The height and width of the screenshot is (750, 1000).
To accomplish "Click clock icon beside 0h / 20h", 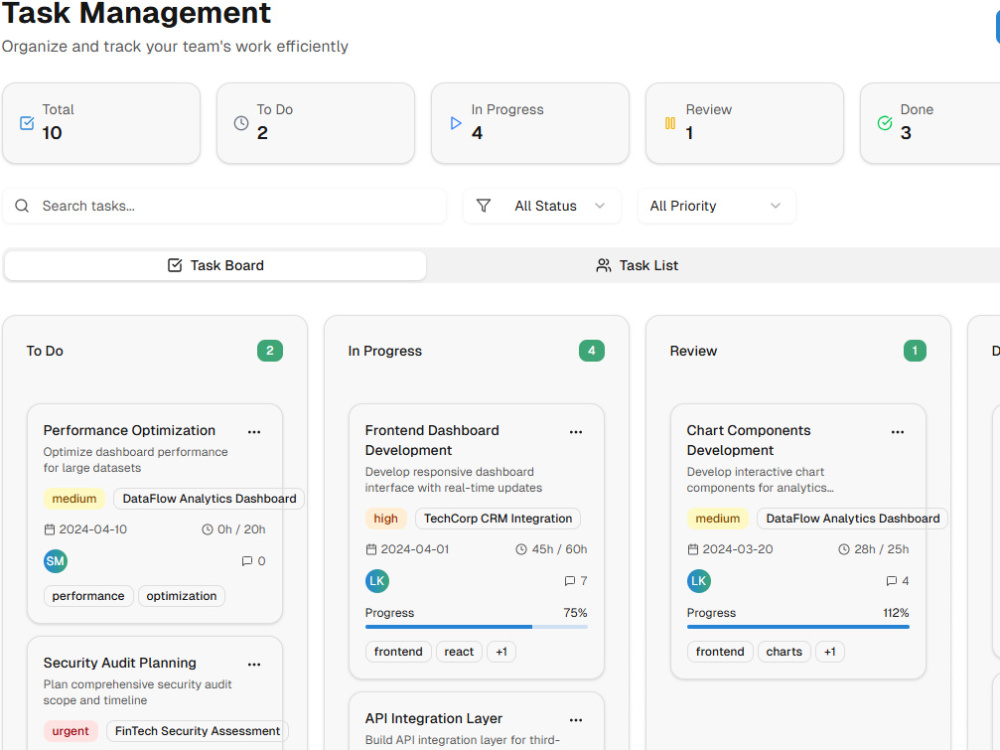I will 207,529.
